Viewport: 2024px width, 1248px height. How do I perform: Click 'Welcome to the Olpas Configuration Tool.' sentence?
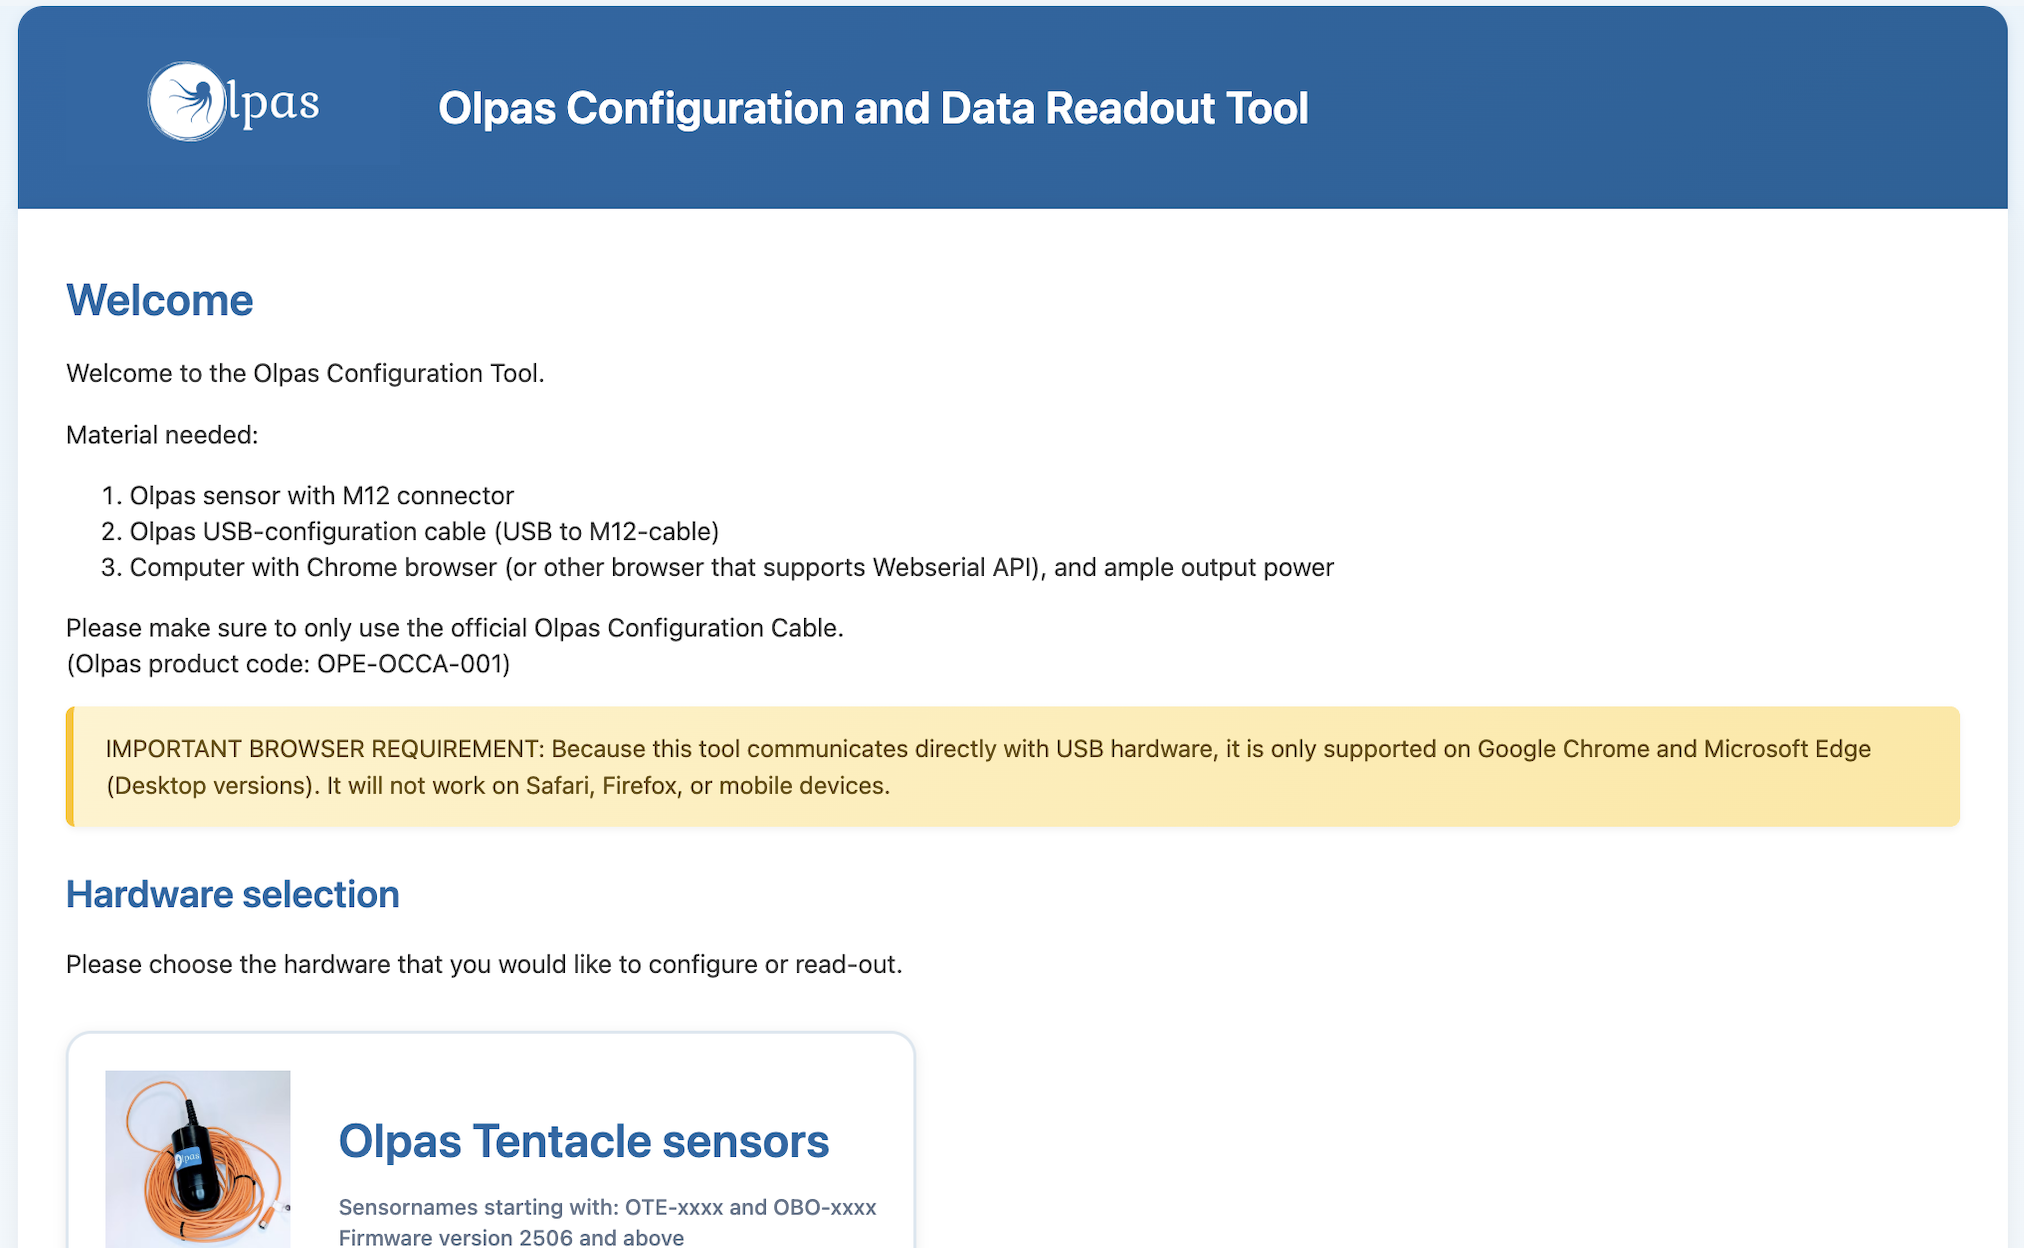(x=305, y=373)
